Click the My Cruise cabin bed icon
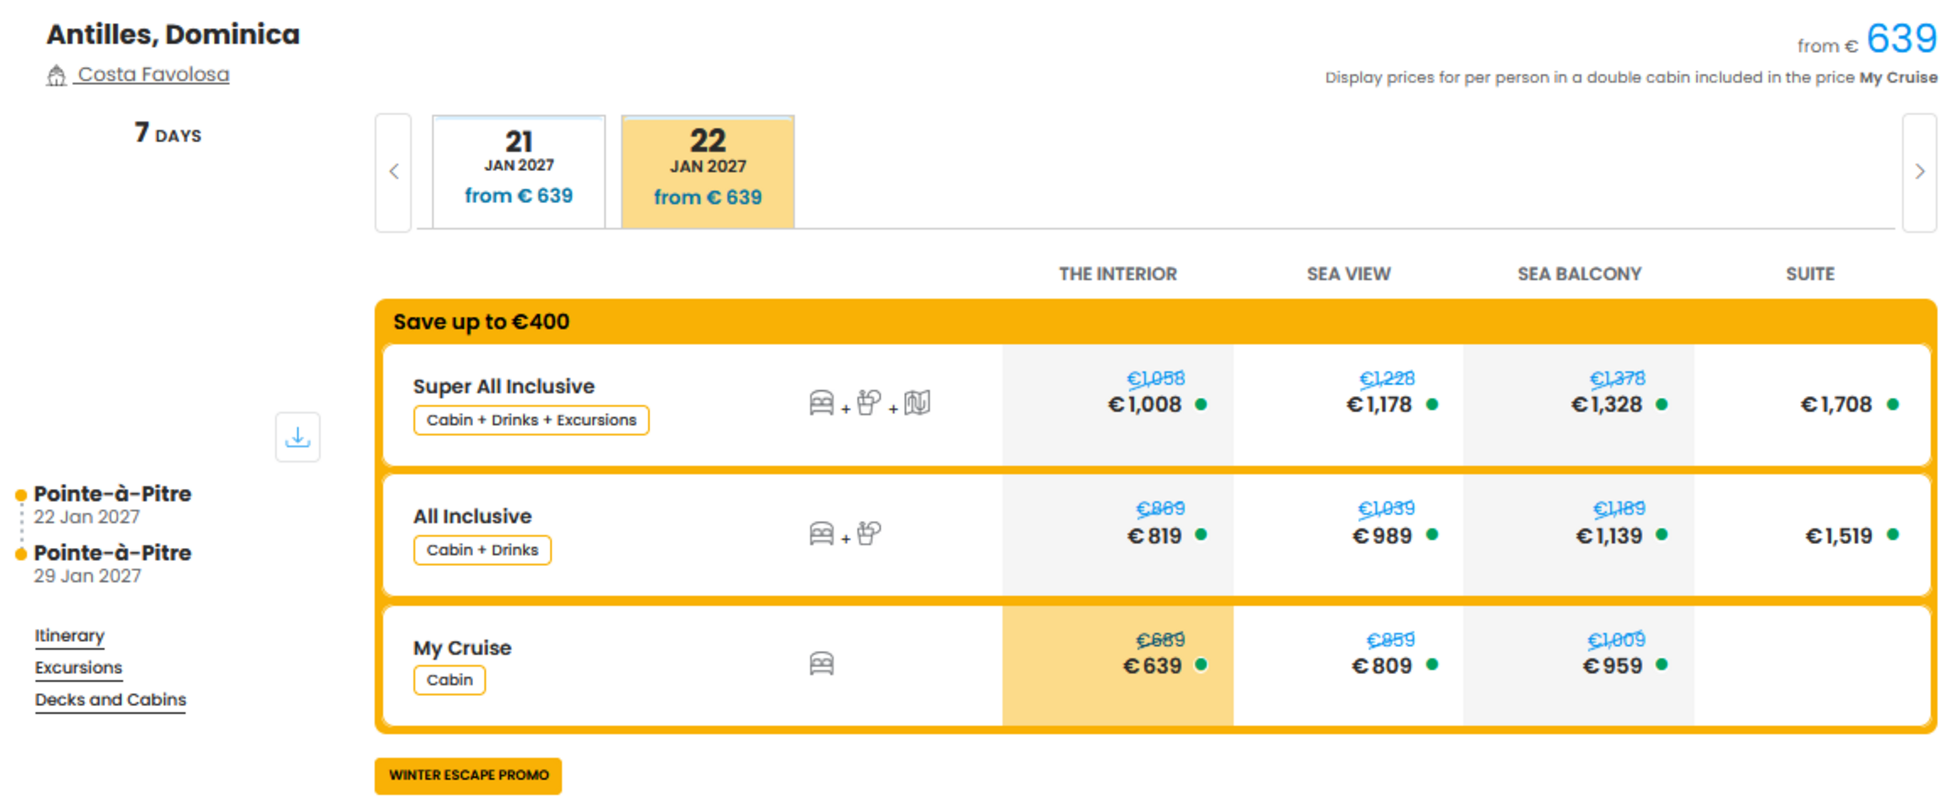 click(821, 664)
